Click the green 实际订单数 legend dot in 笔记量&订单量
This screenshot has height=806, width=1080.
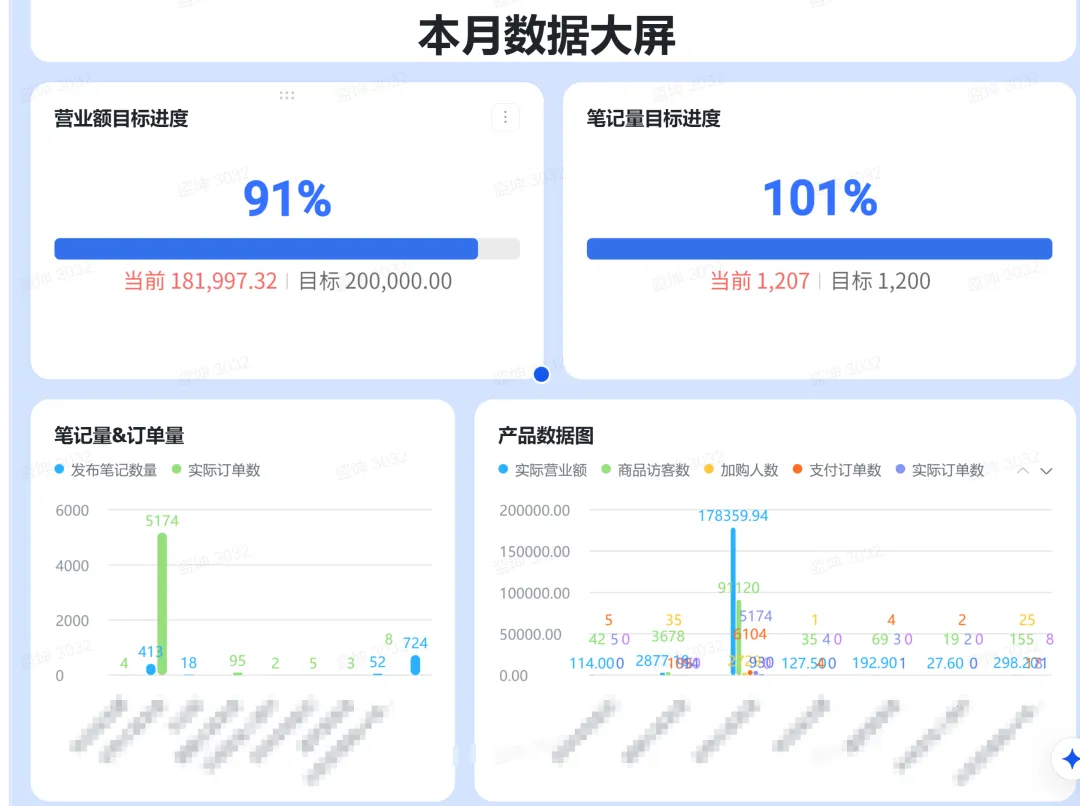click(177, 470)
